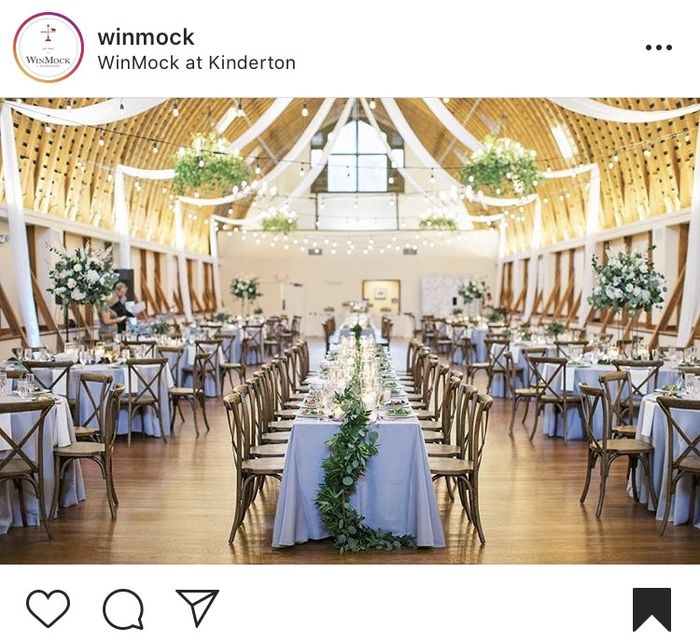This screenshot has width=700, height=641.
Task: Open the WinMock profile picture story ring
Action: point(48,48)
